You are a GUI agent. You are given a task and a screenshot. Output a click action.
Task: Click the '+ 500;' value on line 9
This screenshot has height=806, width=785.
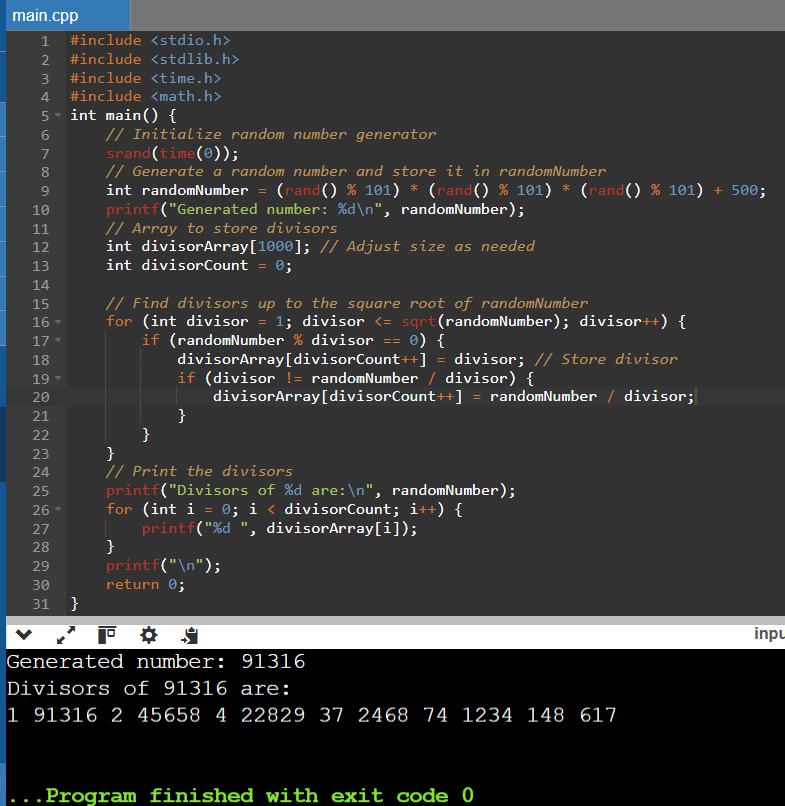click(x=740, y=190)
